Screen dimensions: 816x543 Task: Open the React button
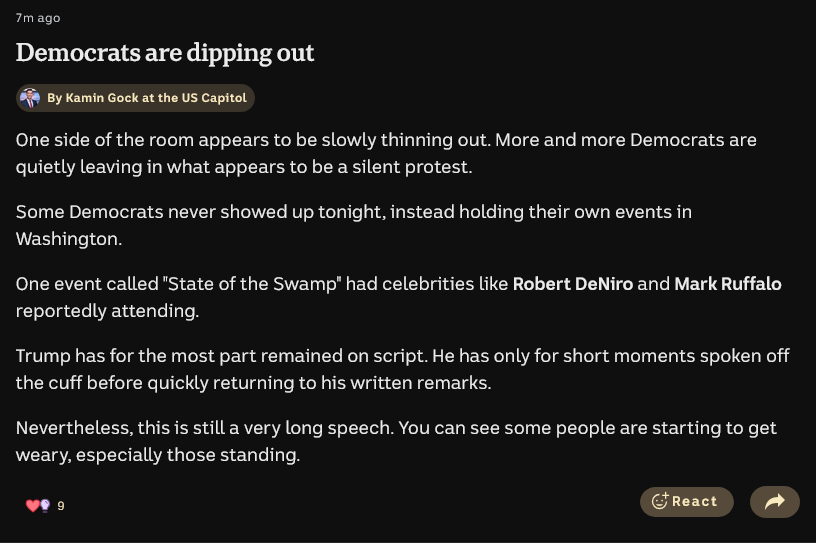[x=686, y=502]
